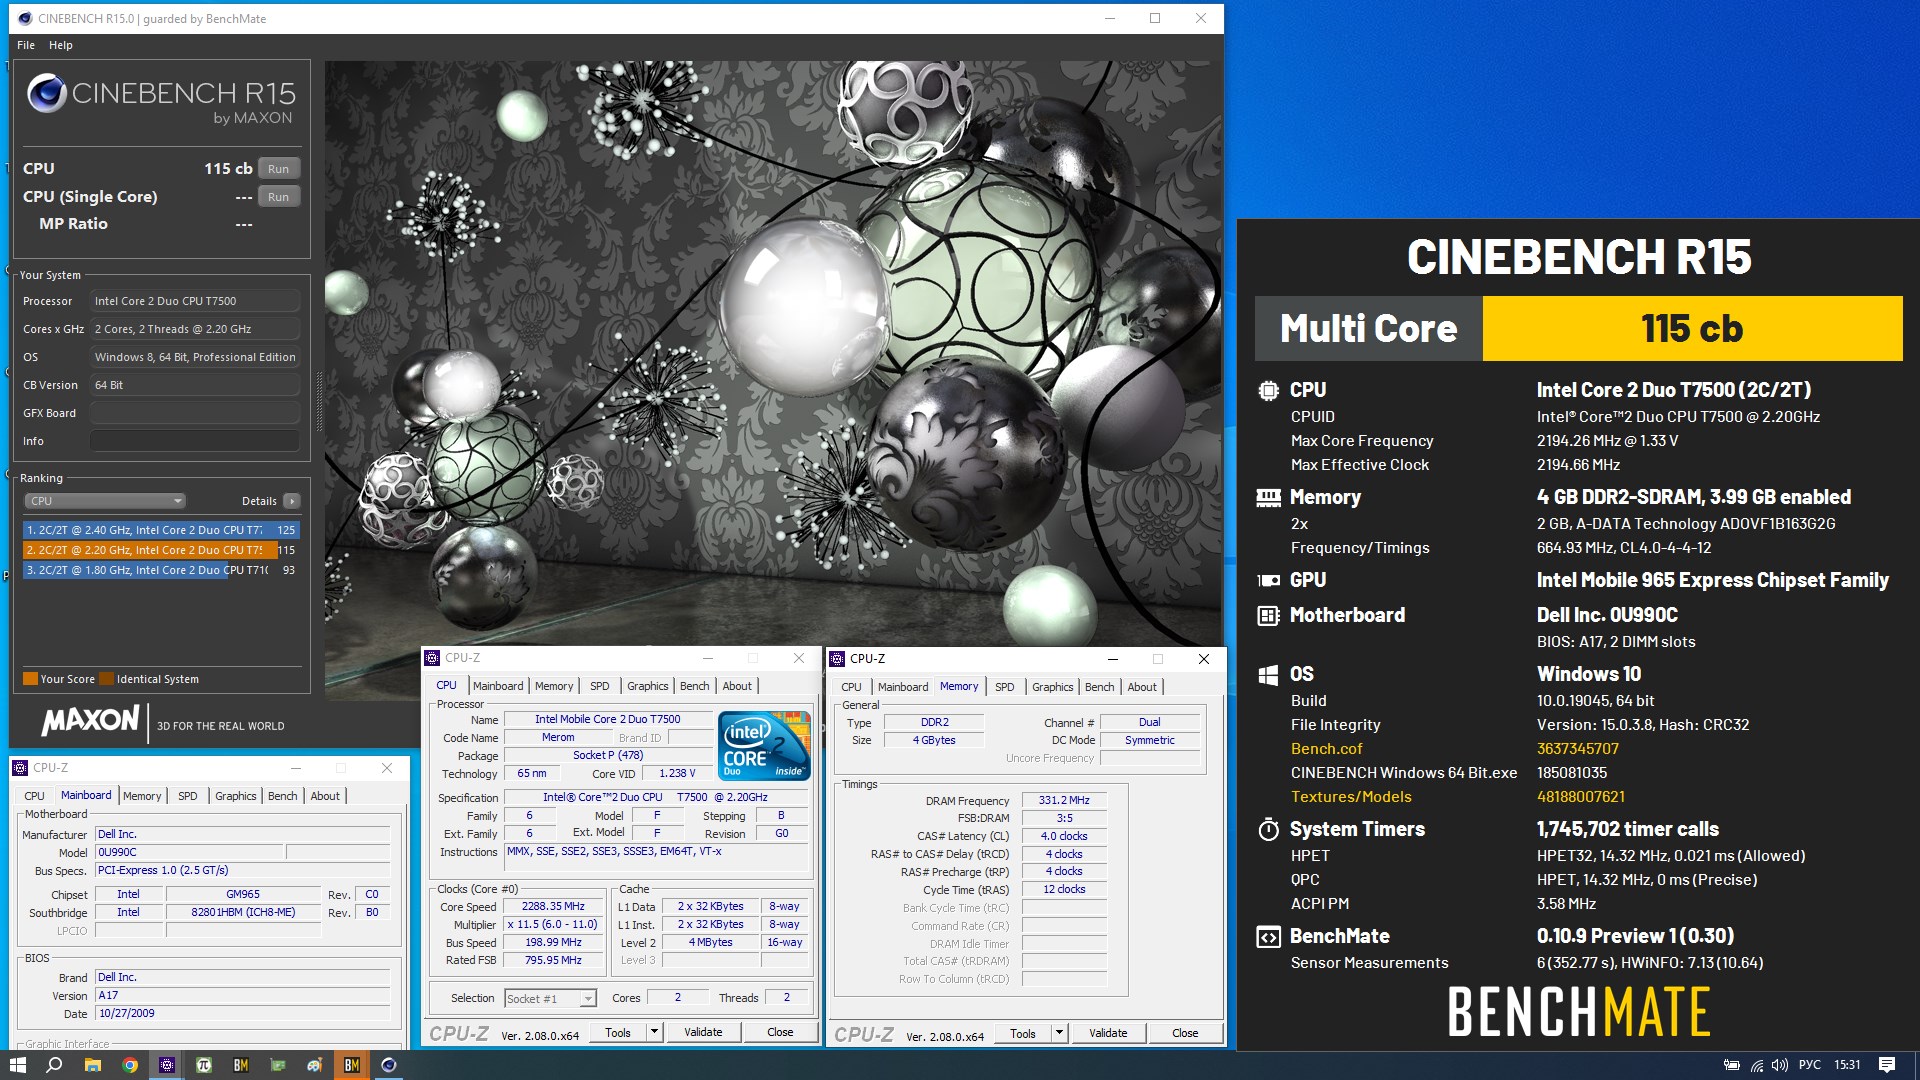Click the Bench.cof yellow link

coord(1326,749)
